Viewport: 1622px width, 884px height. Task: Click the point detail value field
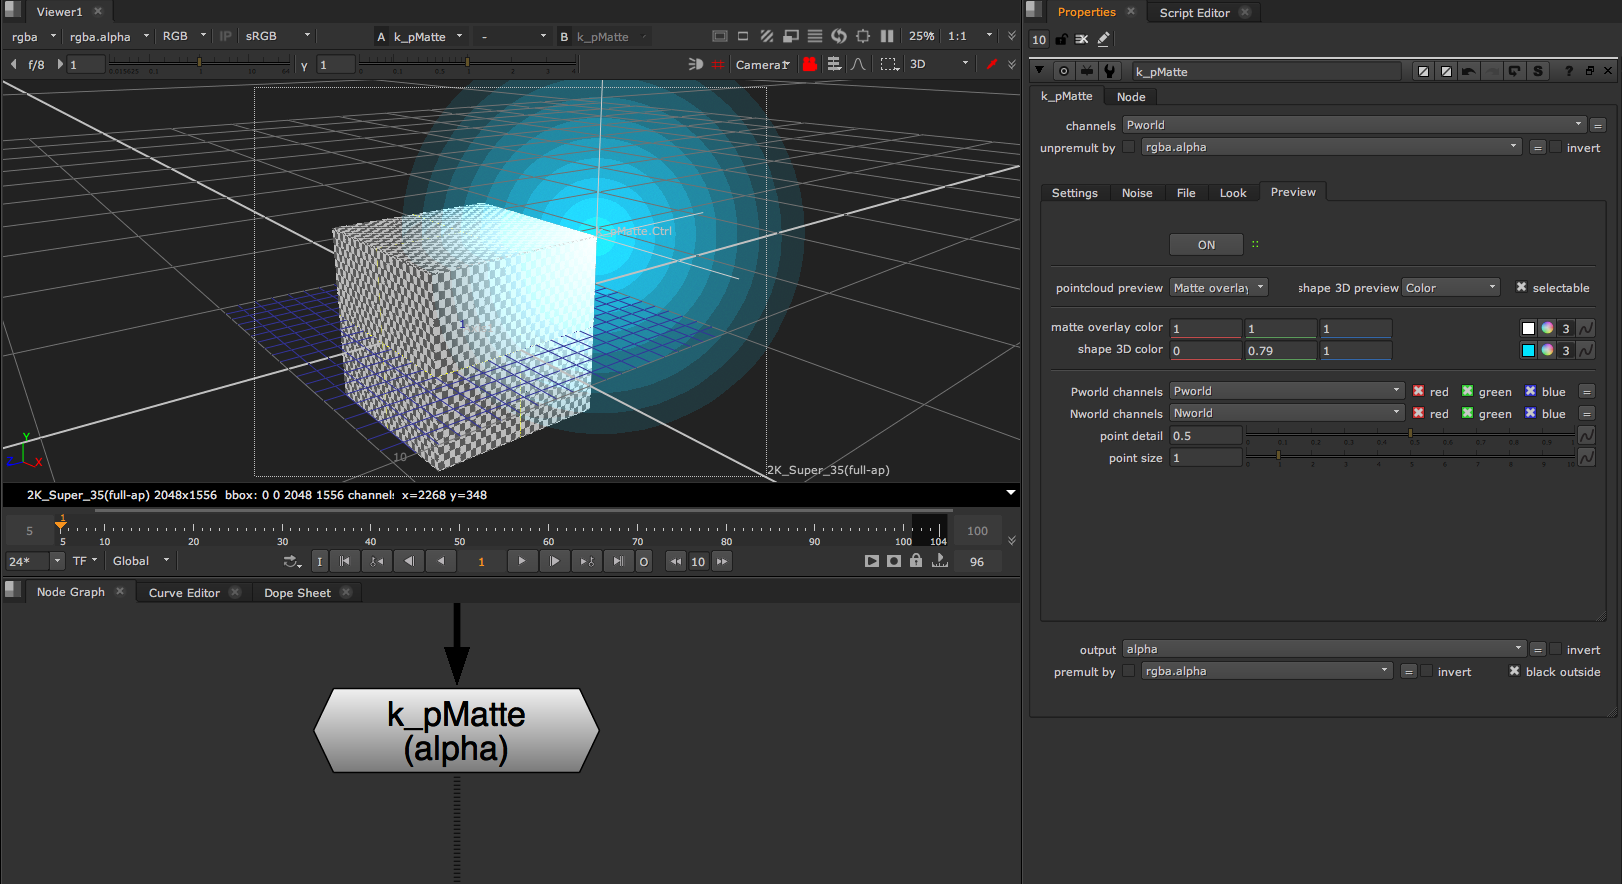pos(1206,436)
